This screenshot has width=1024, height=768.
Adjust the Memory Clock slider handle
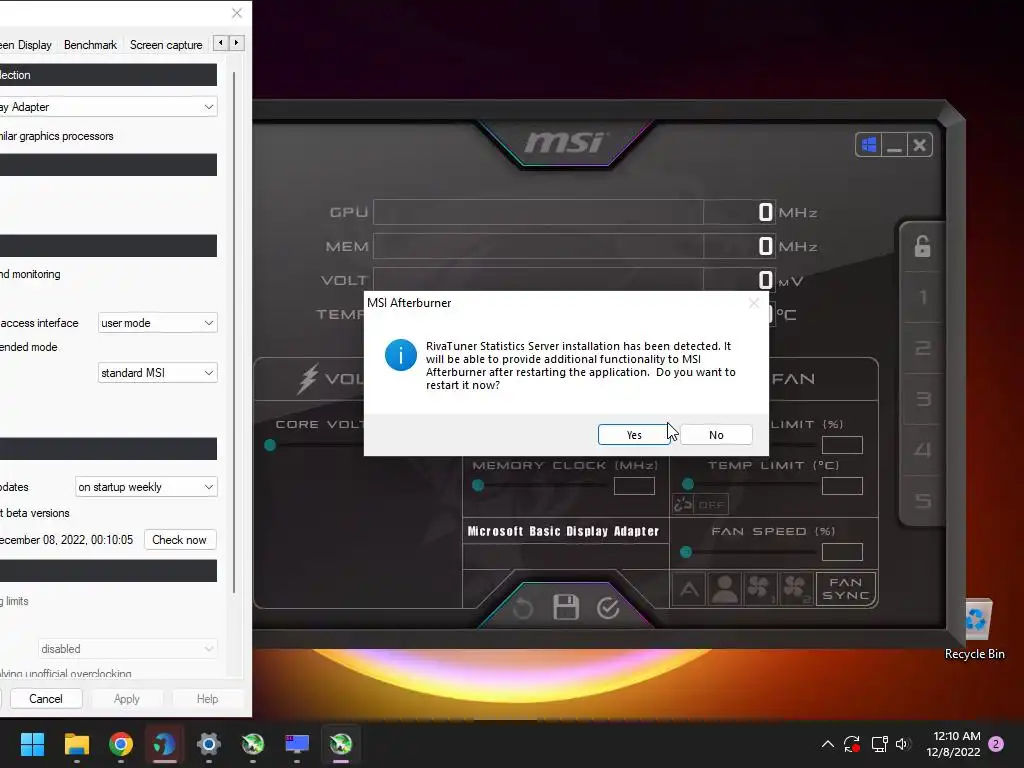(478, 485)
